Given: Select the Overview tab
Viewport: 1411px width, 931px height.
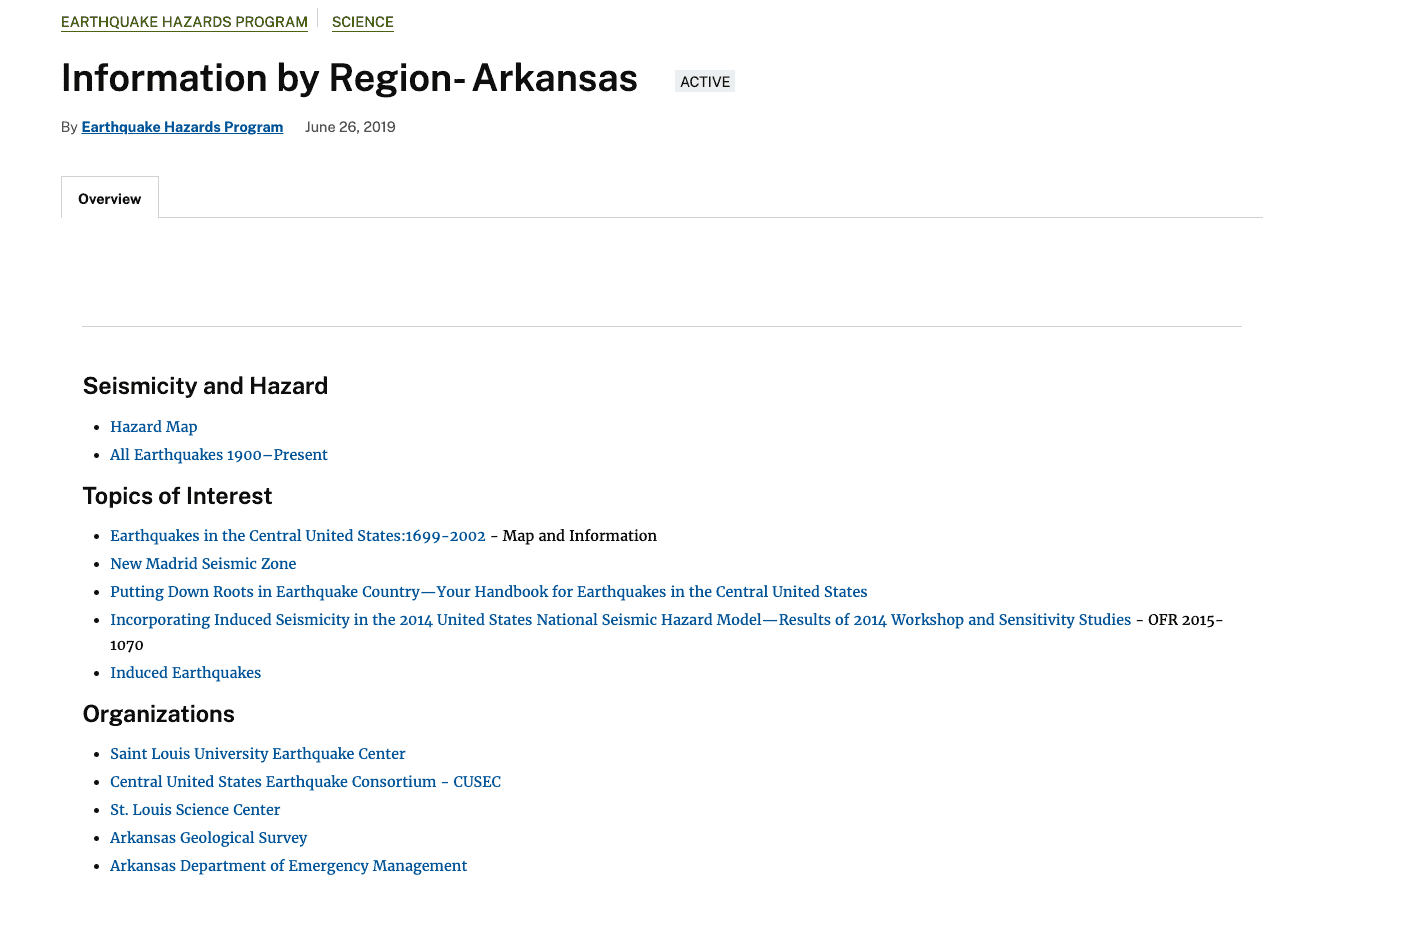Looking at the screenshot, I should pyautogui.click(x=110, y=199).
